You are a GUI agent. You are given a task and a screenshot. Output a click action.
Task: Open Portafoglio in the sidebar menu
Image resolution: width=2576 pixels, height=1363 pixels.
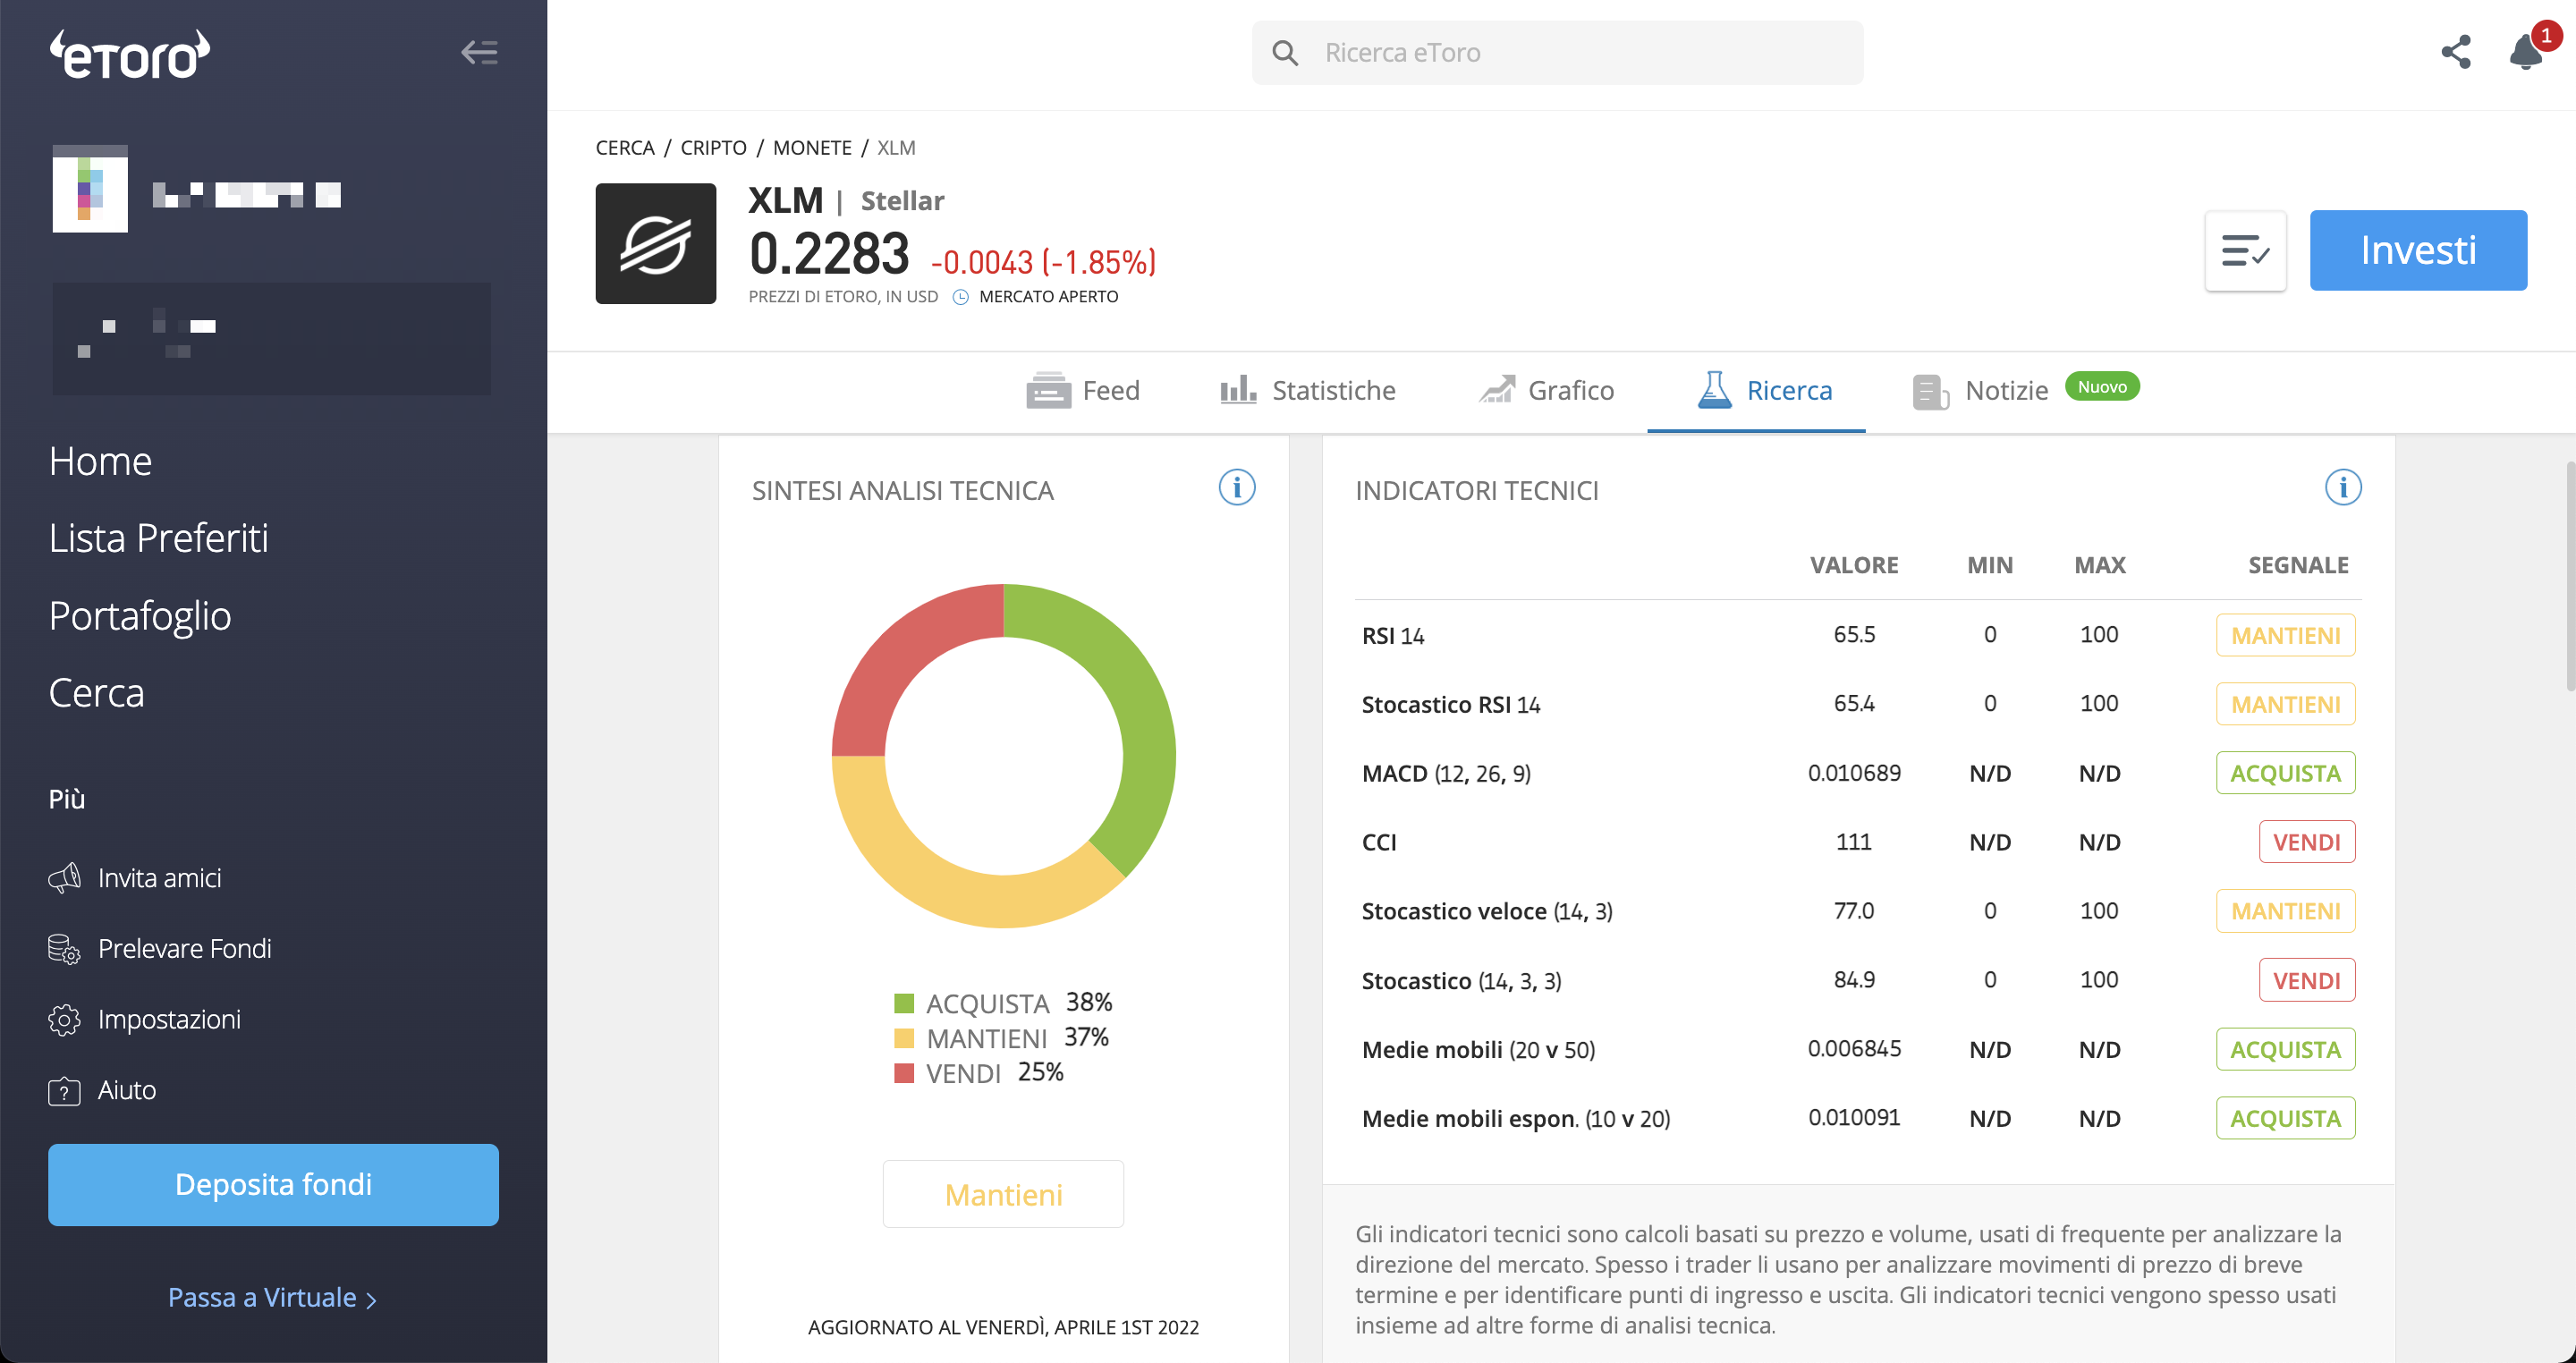(x=140, y=615)
